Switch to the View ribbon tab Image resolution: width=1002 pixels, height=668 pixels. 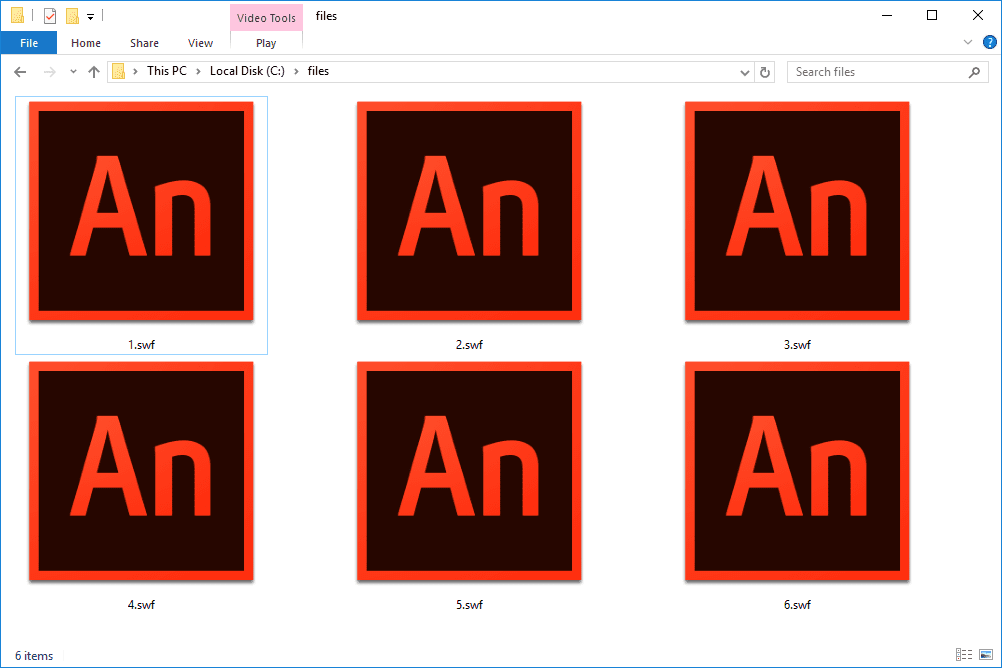(x=200, y=43)
